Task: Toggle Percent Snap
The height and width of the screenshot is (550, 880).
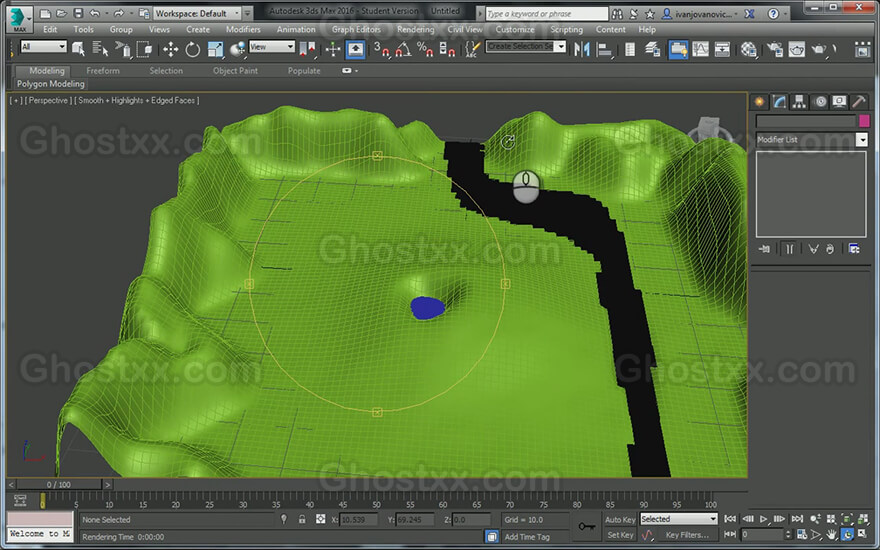Action: (425, 49)
